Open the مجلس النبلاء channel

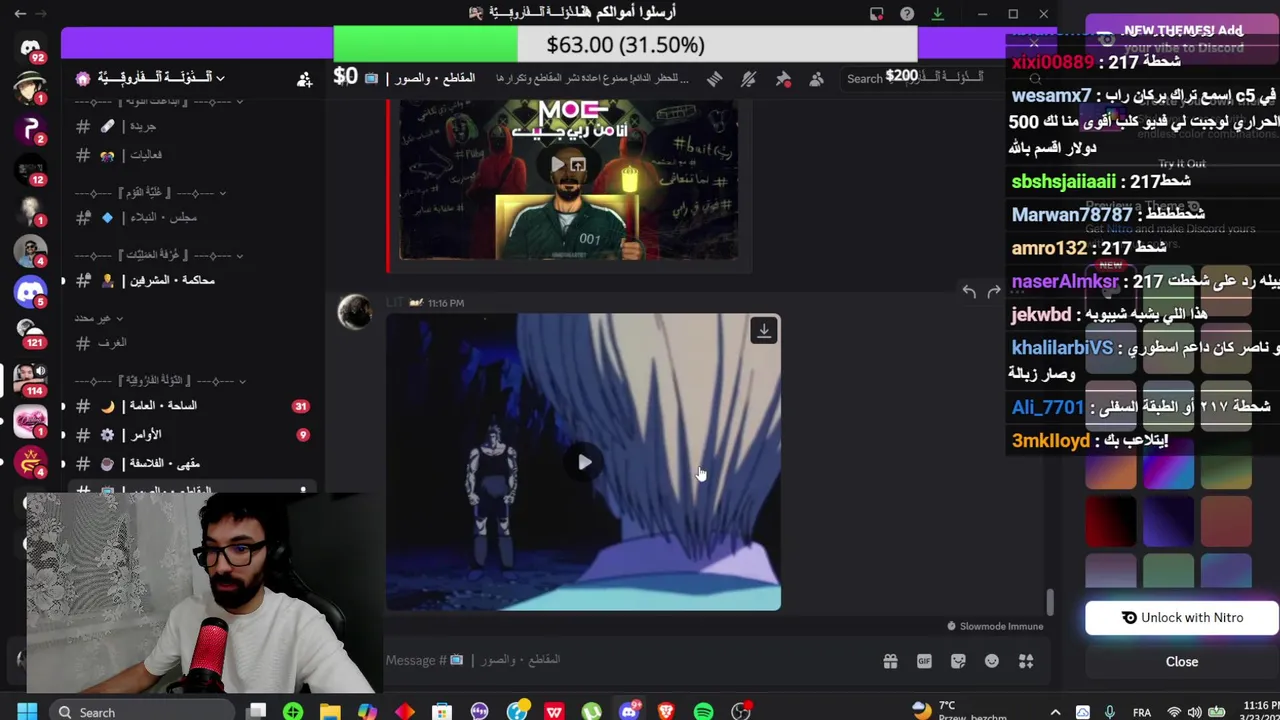point(192,217)
